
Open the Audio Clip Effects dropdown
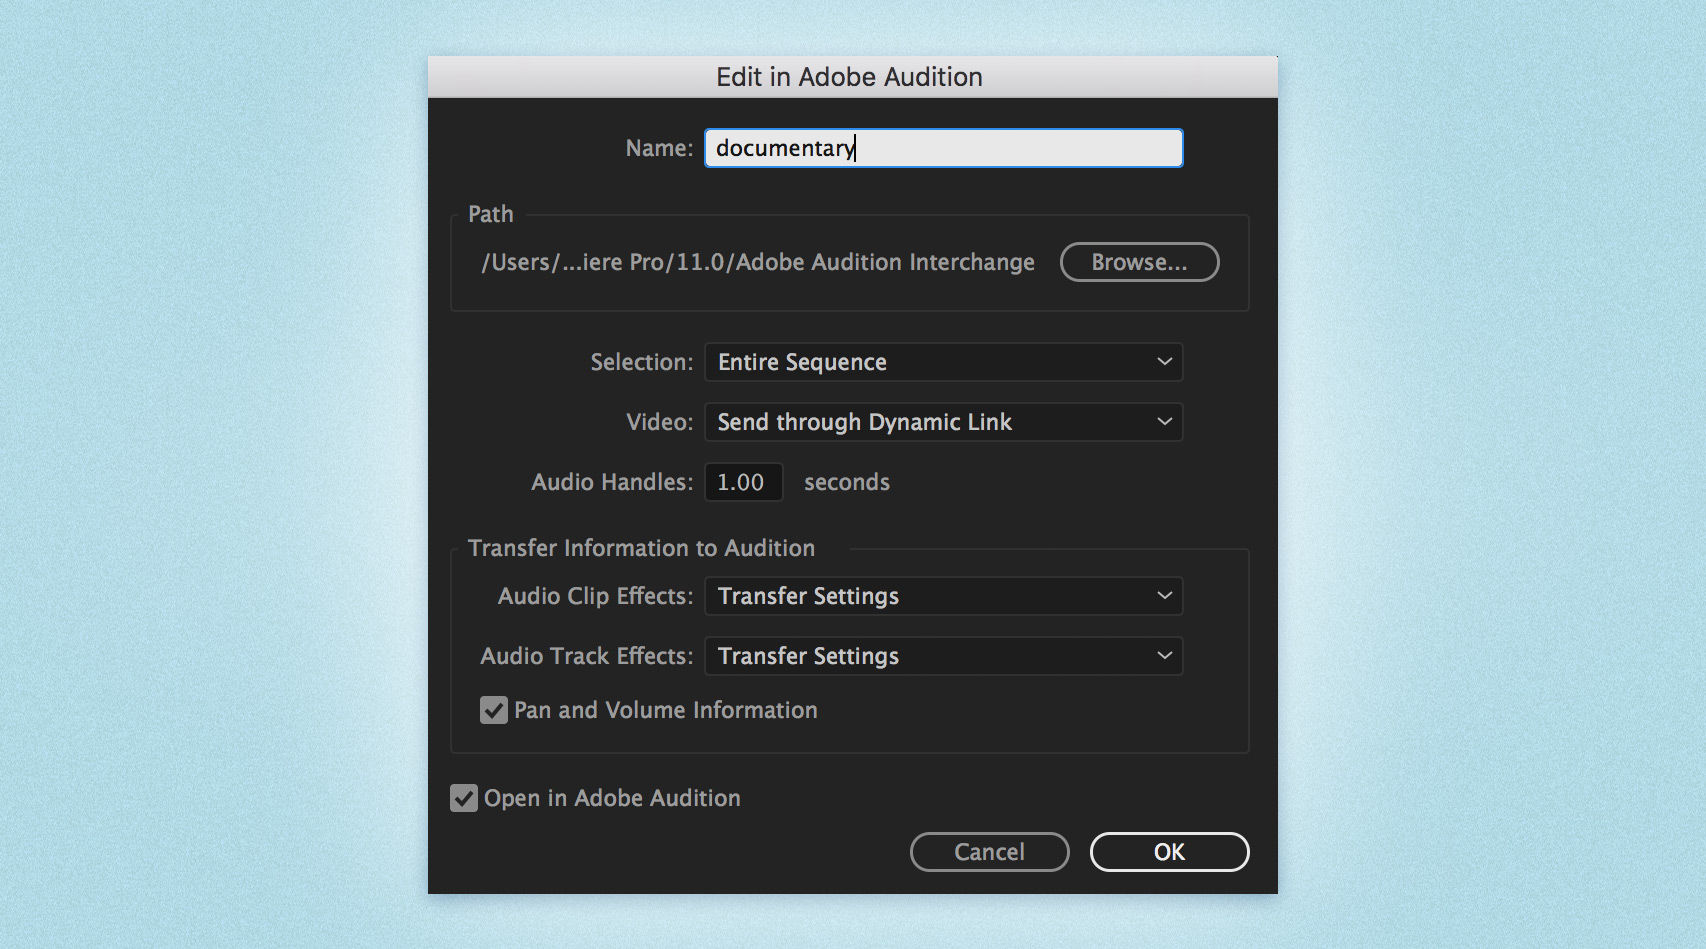[x=1163, y=596]
